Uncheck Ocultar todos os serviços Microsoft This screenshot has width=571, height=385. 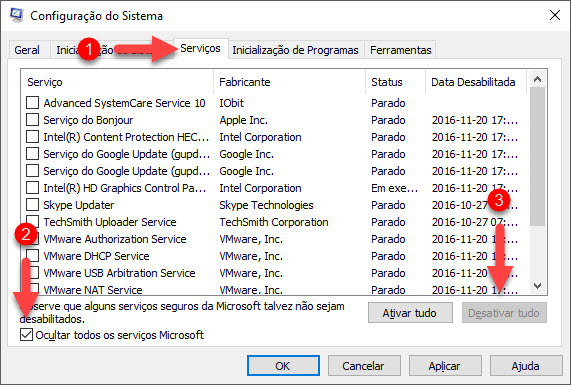point(26,334)
